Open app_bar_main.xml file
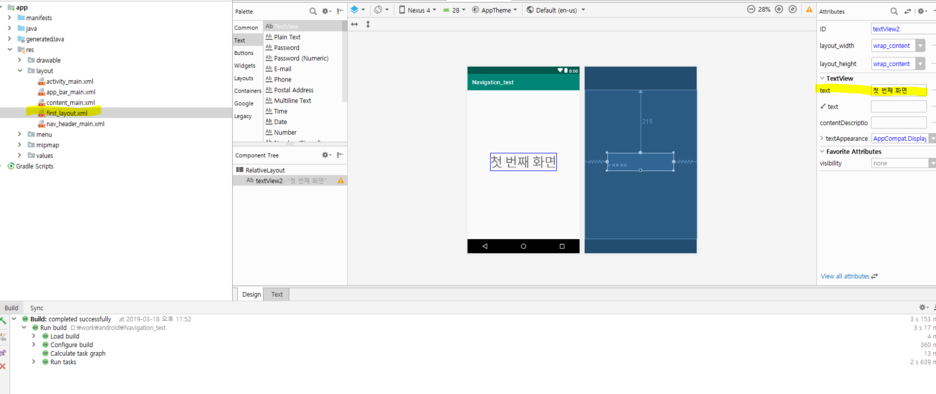This screenshot has width=936, height=394. pos(70,92)
